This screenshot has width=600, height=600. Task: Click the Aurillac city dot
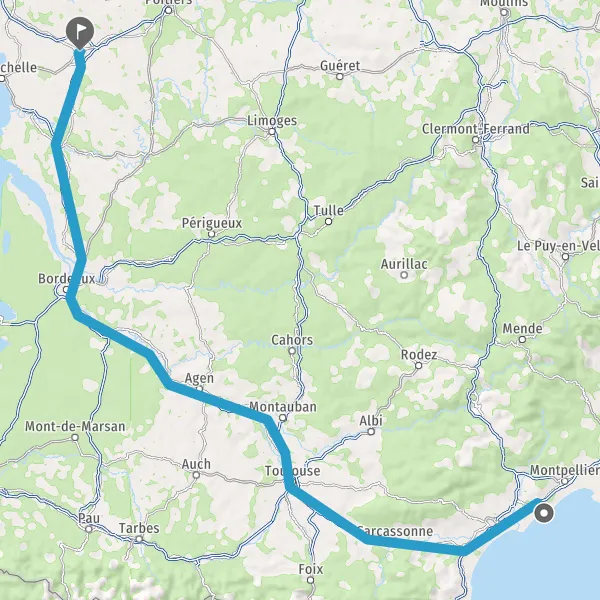pos(404,275)
